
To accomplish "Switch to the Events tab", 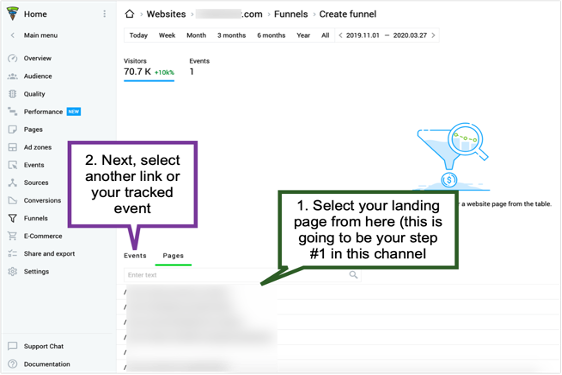I will (x=135, y=256).
